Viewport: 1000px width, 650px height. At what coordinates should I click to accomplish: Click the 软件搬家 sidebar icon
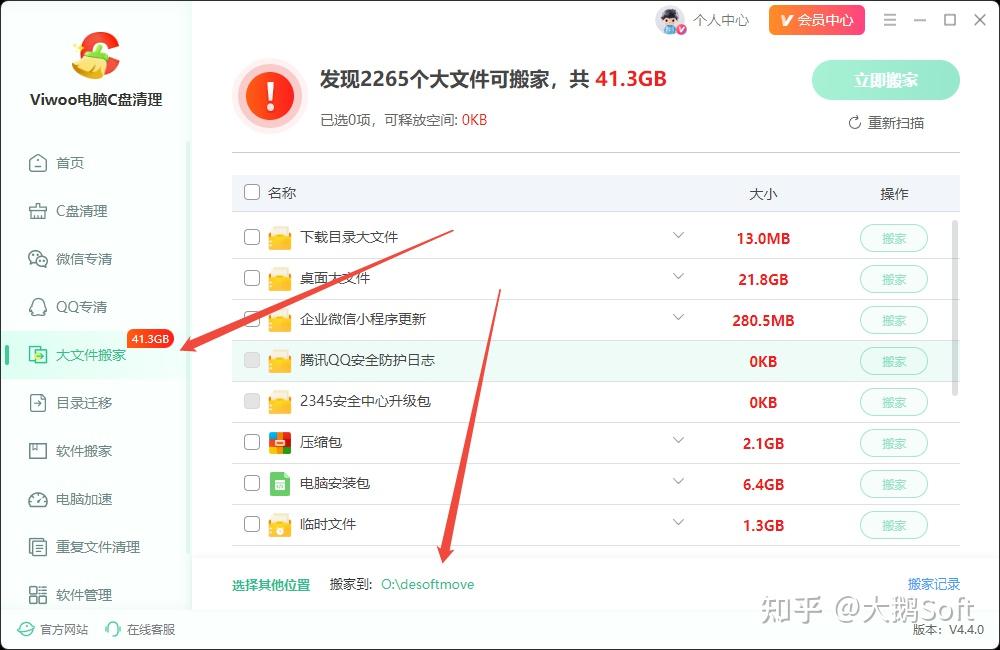38,451
